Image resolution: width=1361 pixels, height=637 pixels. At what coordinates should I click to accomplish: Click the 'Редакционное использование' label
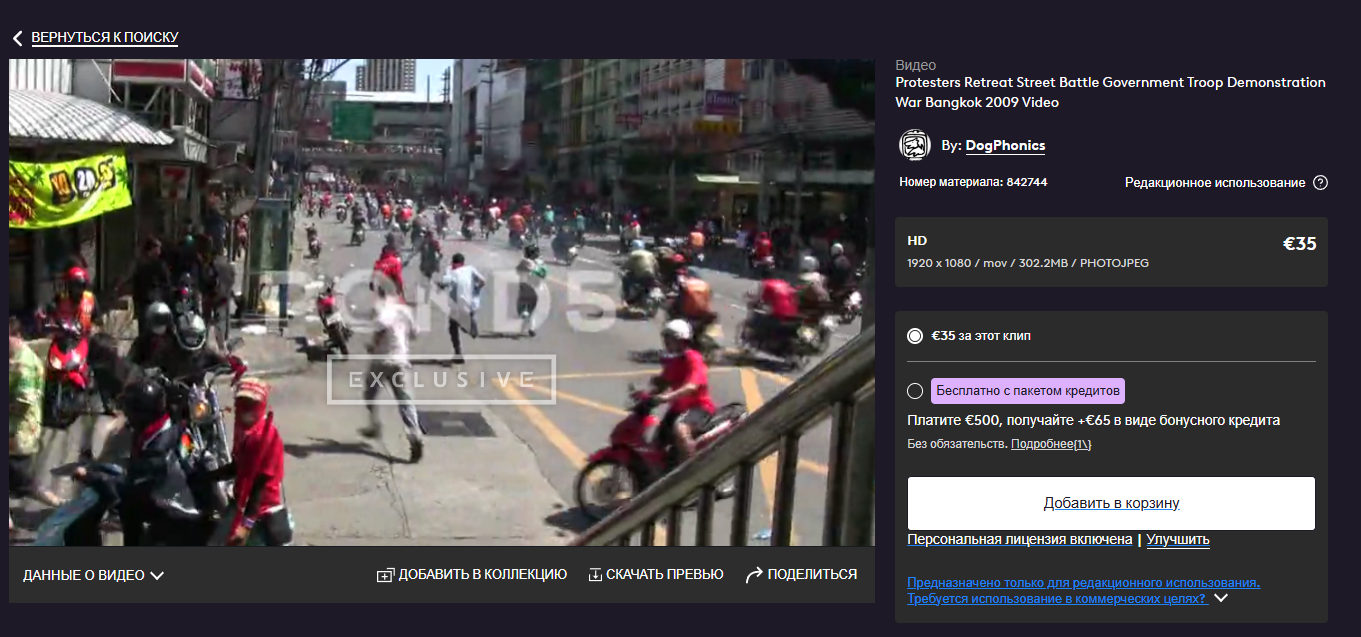1214,183
